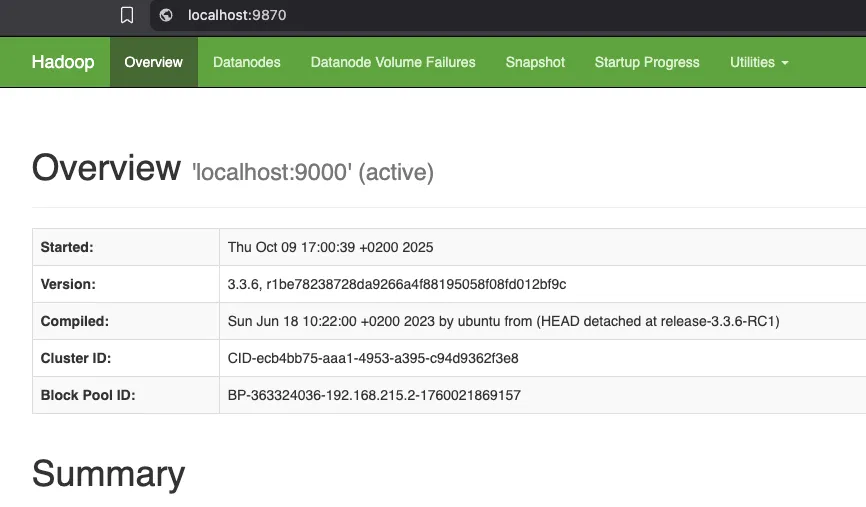View the Startup Progress tab
The height and width of the screenshot is (507, 866).
(x=647, y=62)
